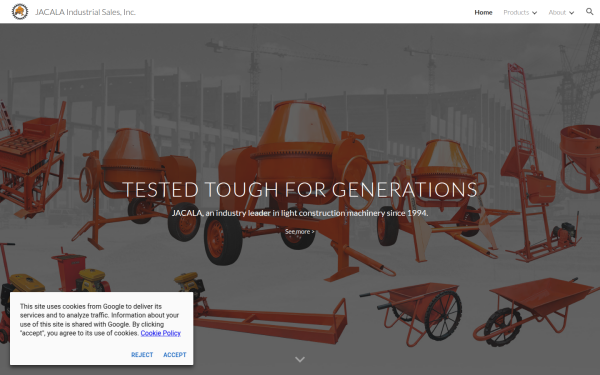Go to the Home navigation item
Image resolution: width=600 pixels, height=375 pixels.
pyautogui.click(x=483, y=12)
